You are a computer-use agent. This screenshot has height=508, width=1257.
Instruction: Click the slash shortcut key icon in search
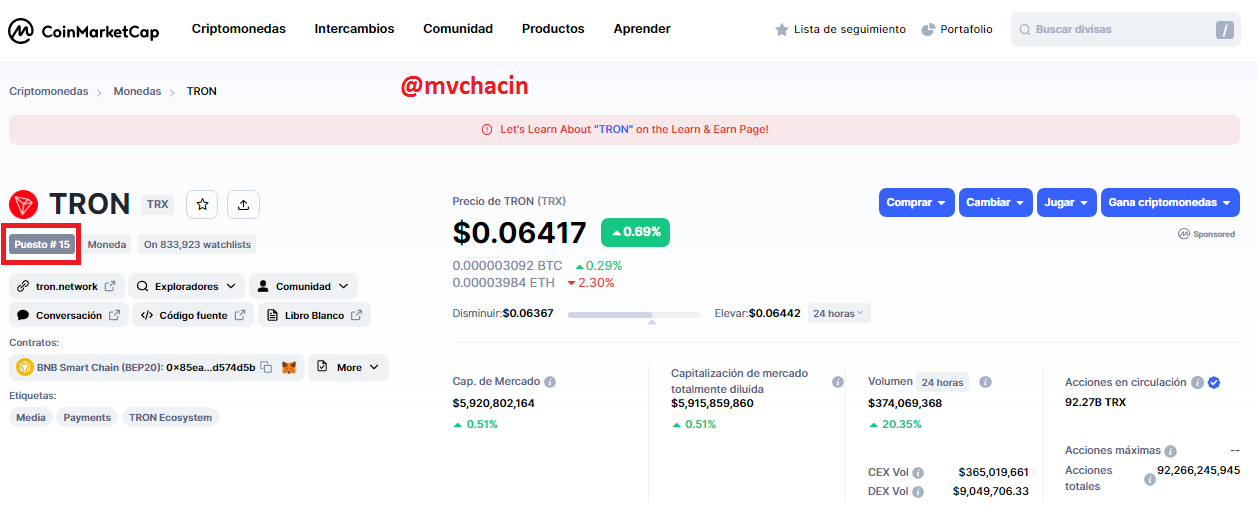(1225, 30)
